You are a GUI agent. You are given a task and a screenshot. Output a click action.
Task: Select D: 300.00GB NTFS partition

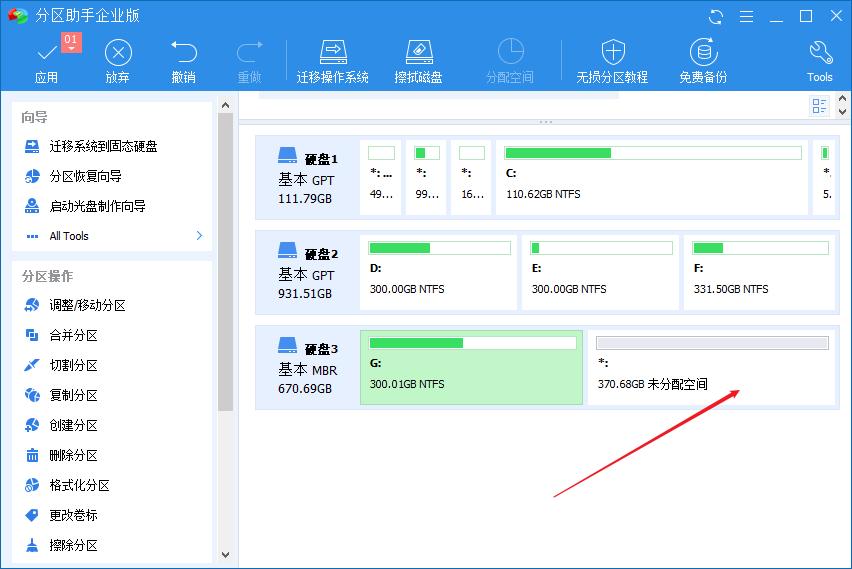(x=438, y=272)
